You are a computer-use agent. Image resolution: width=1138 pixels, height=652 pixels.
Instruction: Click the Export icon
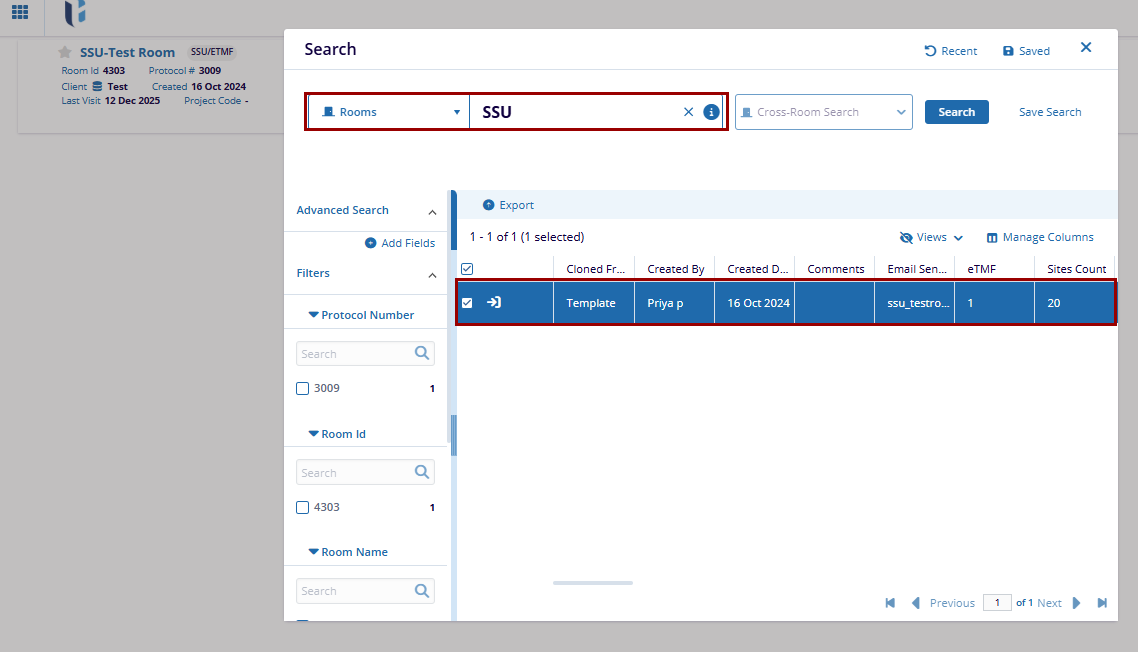[489, 205]
